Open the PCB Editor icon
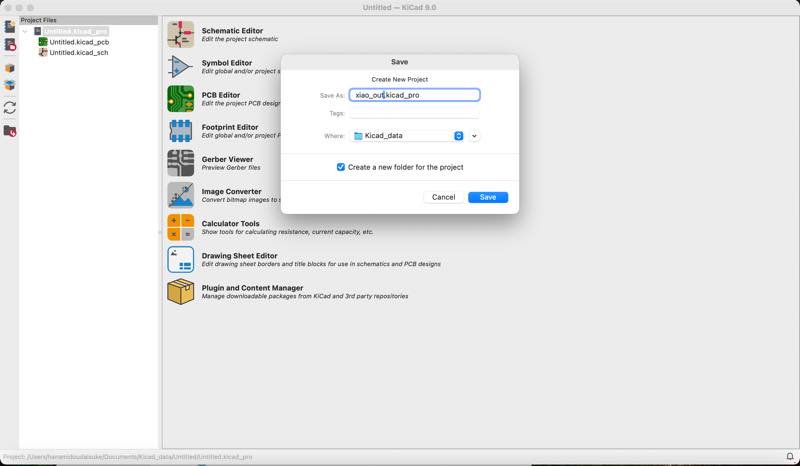800x466 pixels. [181, 99]
